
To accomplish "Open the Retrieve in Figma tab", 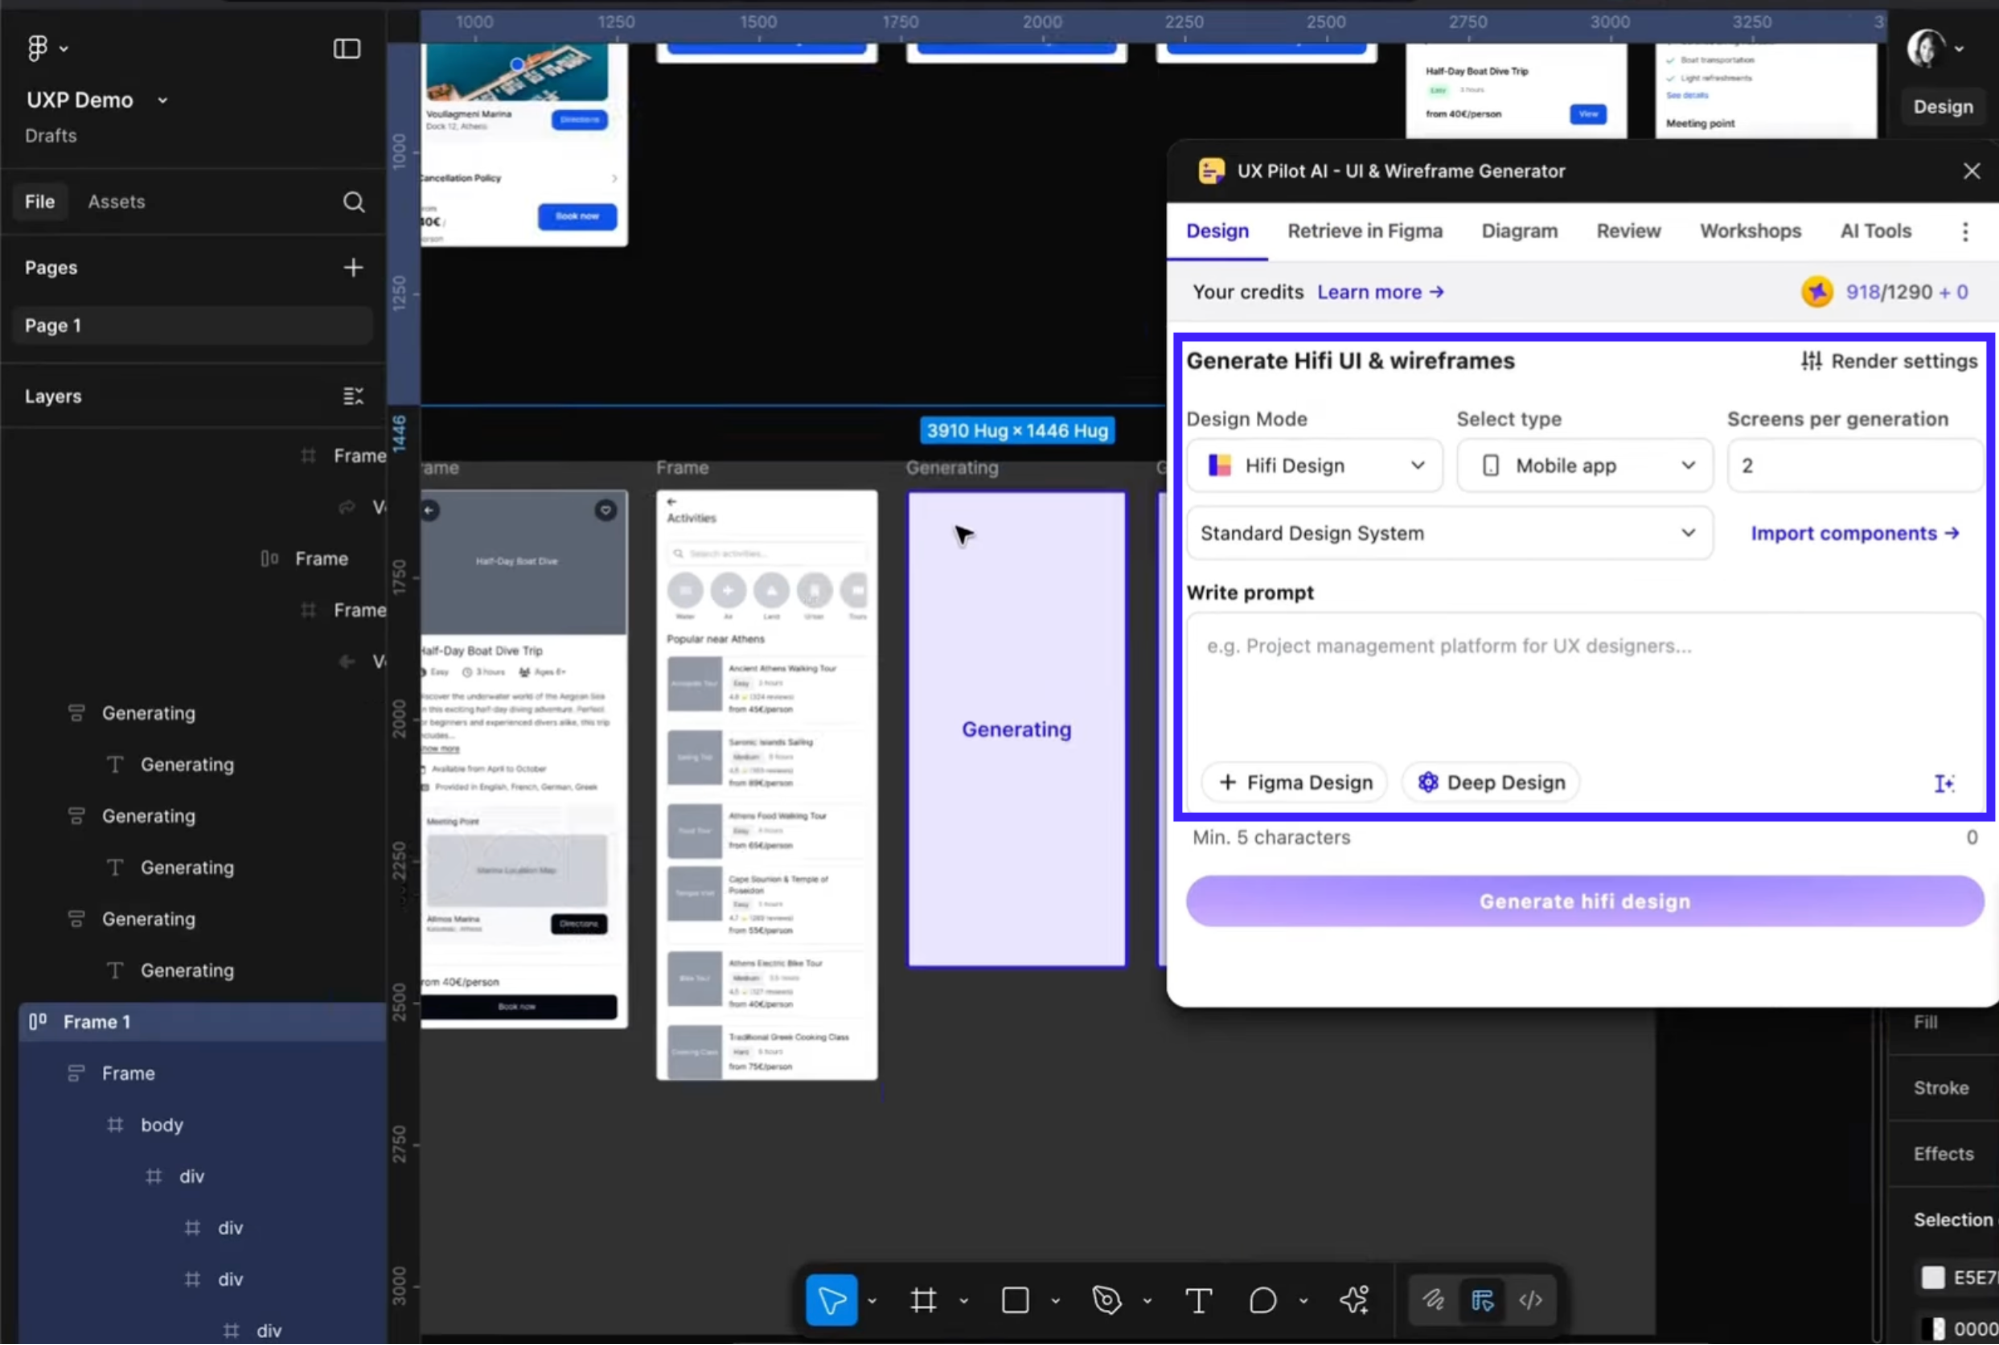I will point(1364,231).
